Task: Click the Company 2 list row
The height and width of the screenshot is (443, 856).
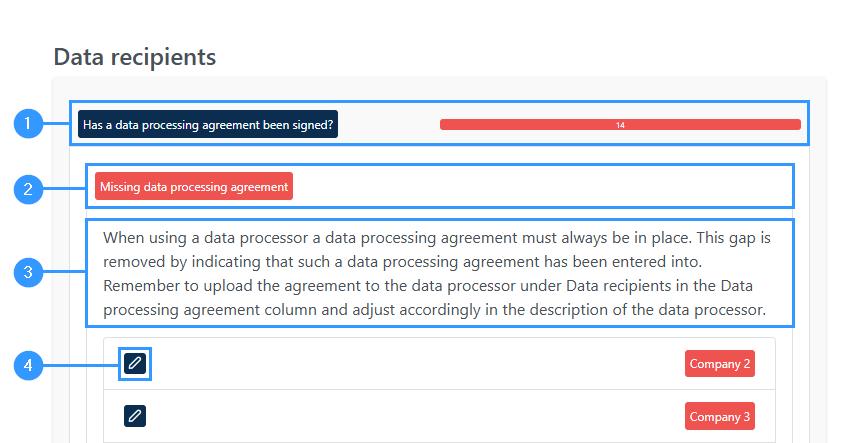Action: tap(439, 364)
